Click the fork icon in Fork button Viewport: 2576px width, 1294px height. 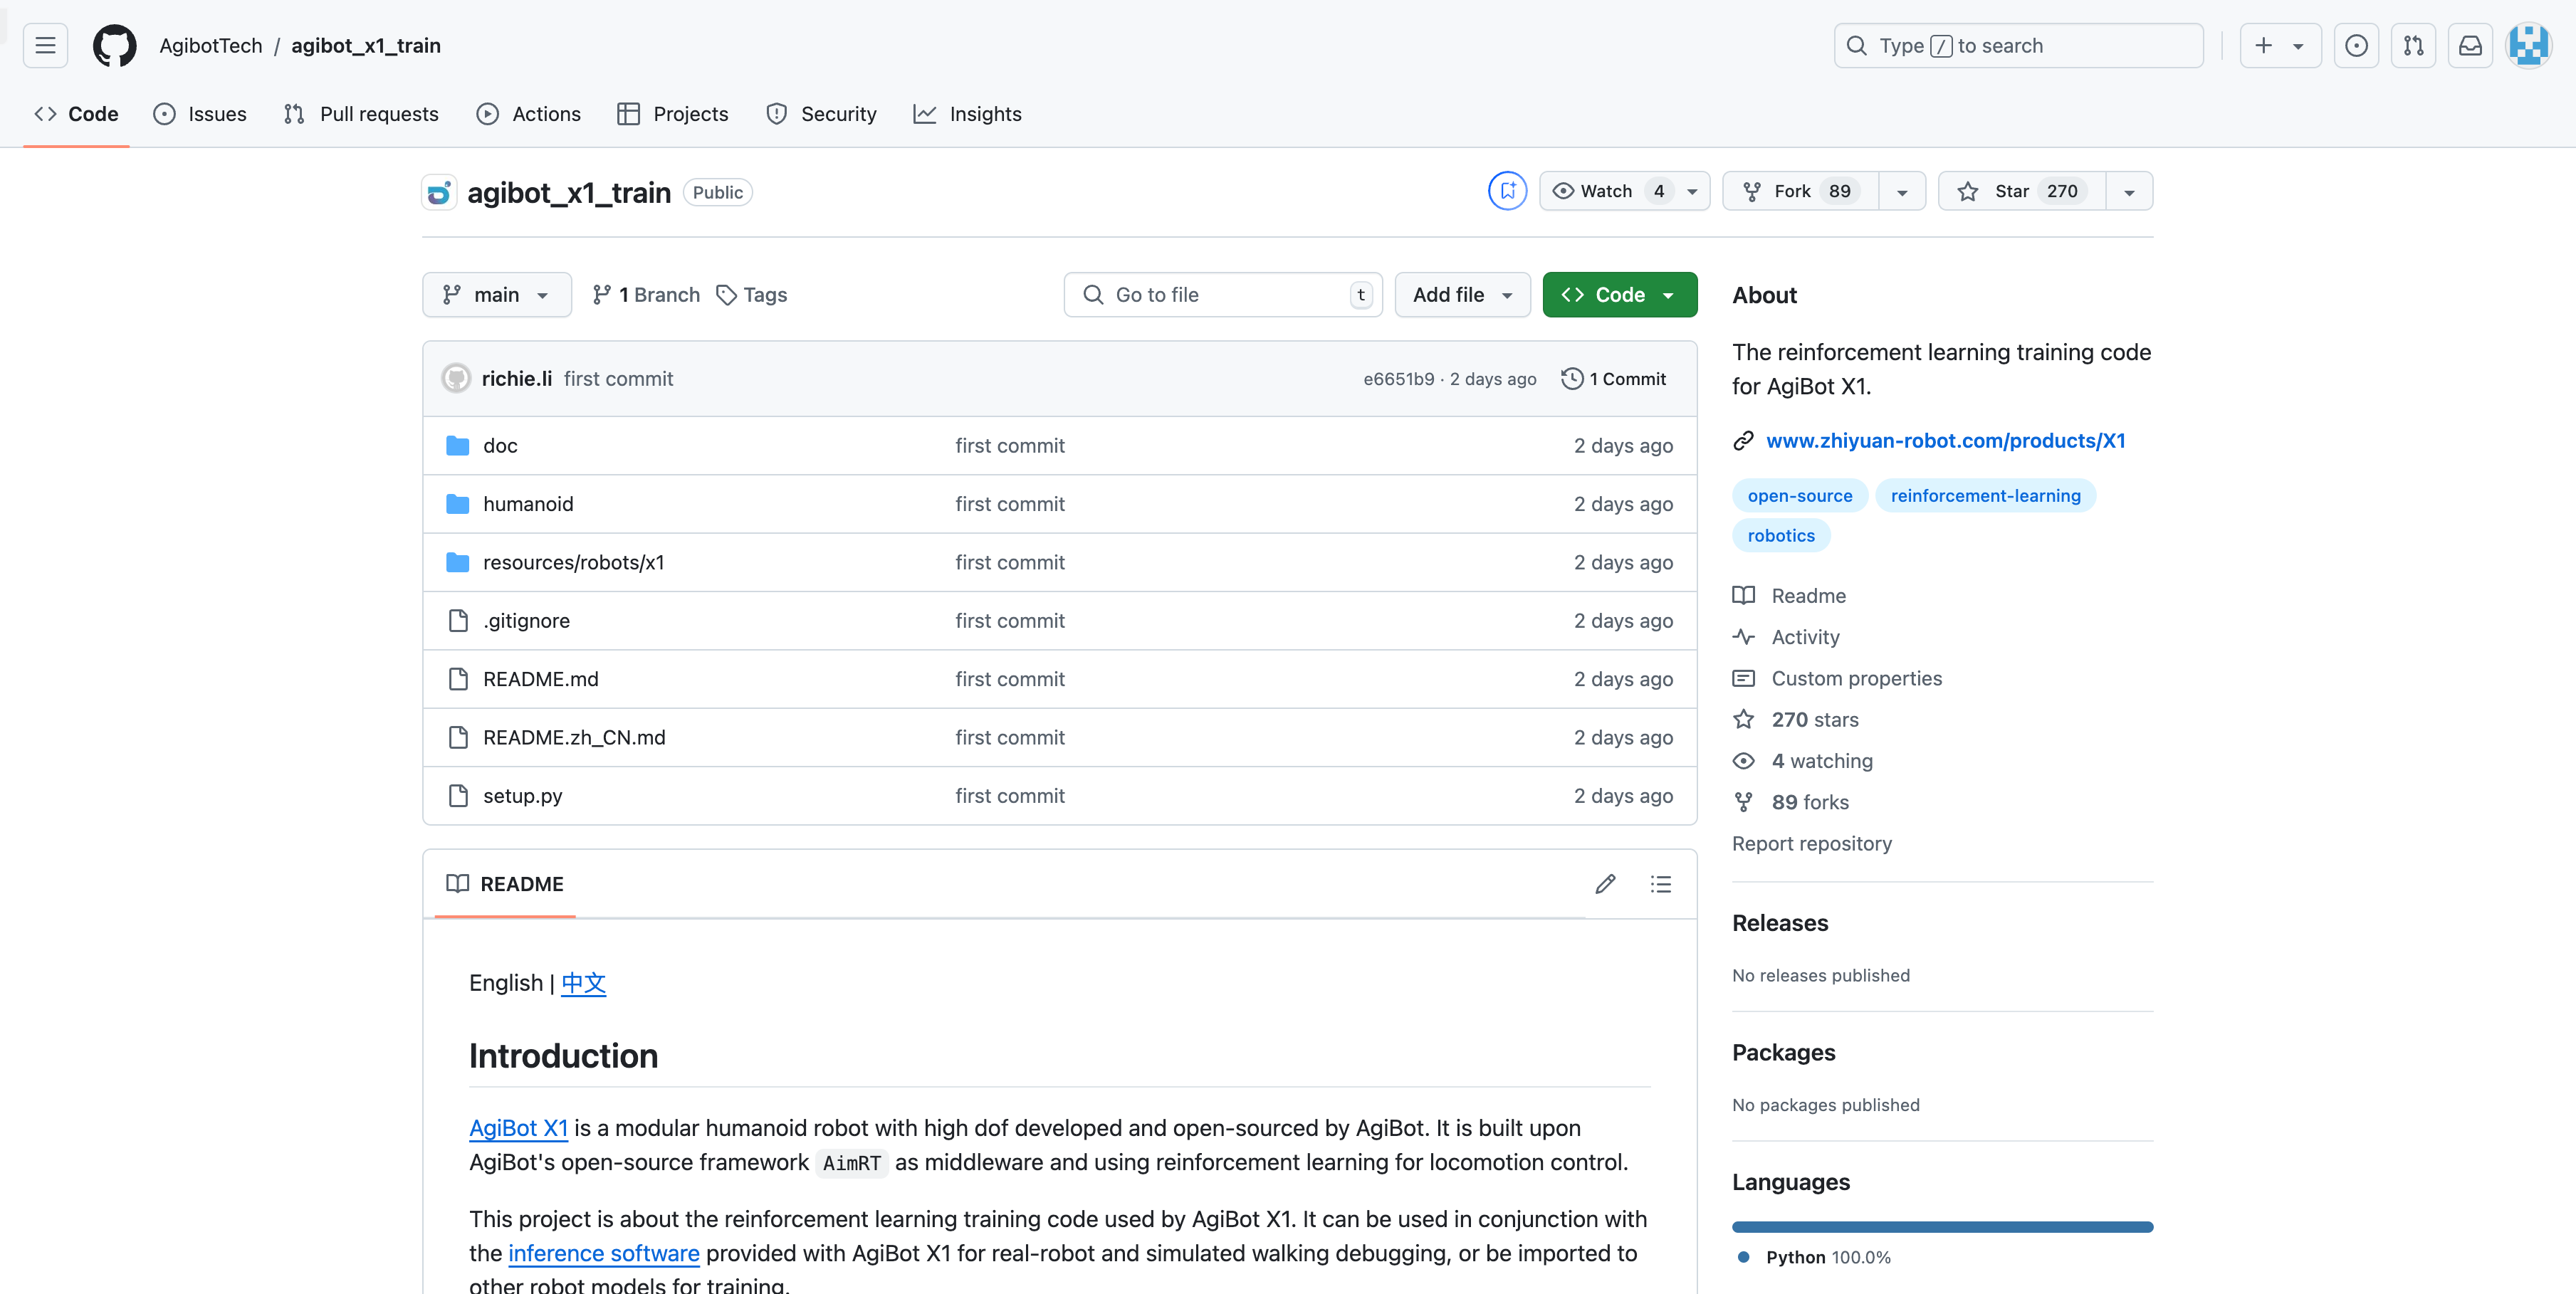click(1752, 191)
